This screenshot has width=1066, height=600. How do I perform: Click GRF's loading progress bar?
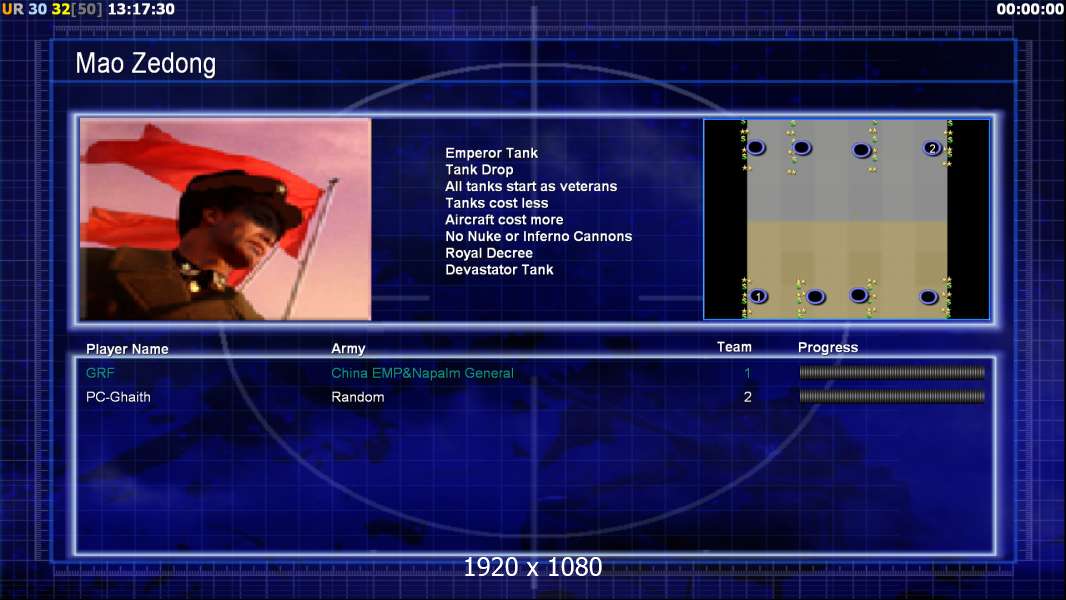pos(891,372)
